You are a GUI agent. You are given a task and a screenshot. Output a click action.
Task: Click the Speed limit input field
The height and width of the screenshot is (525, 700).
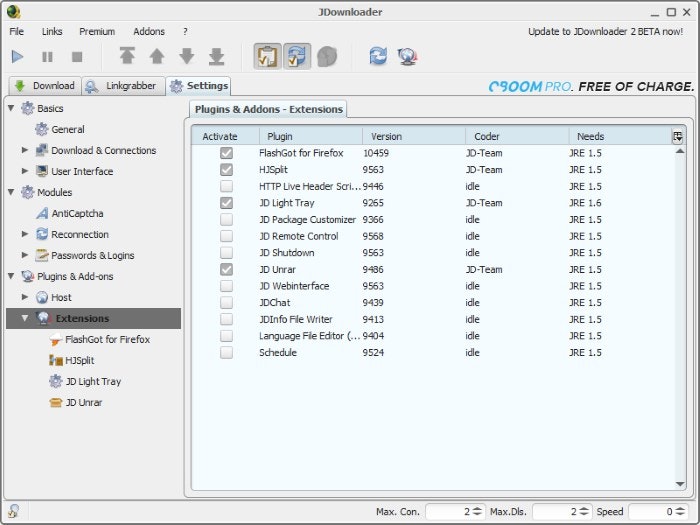pos(652,512)
